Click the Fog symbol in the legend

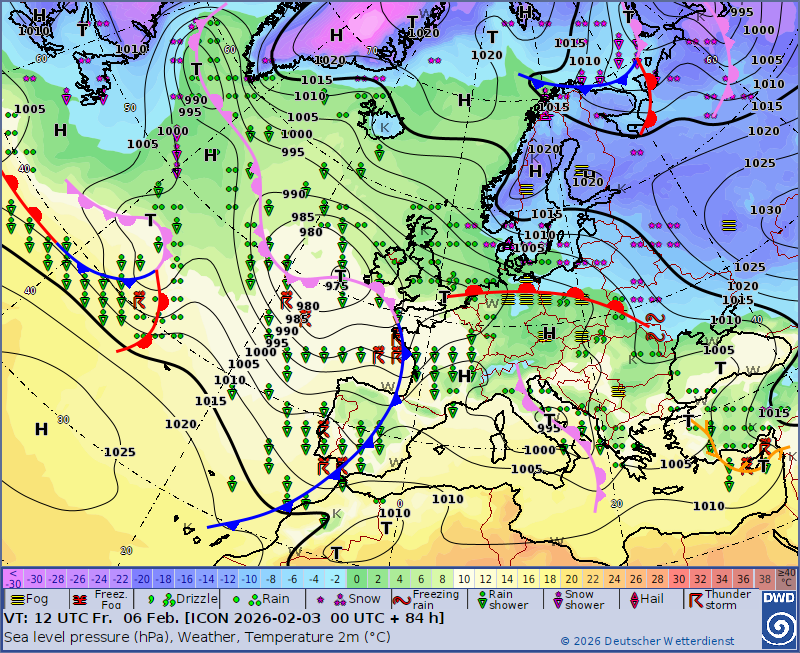click(x=16, y=599)
